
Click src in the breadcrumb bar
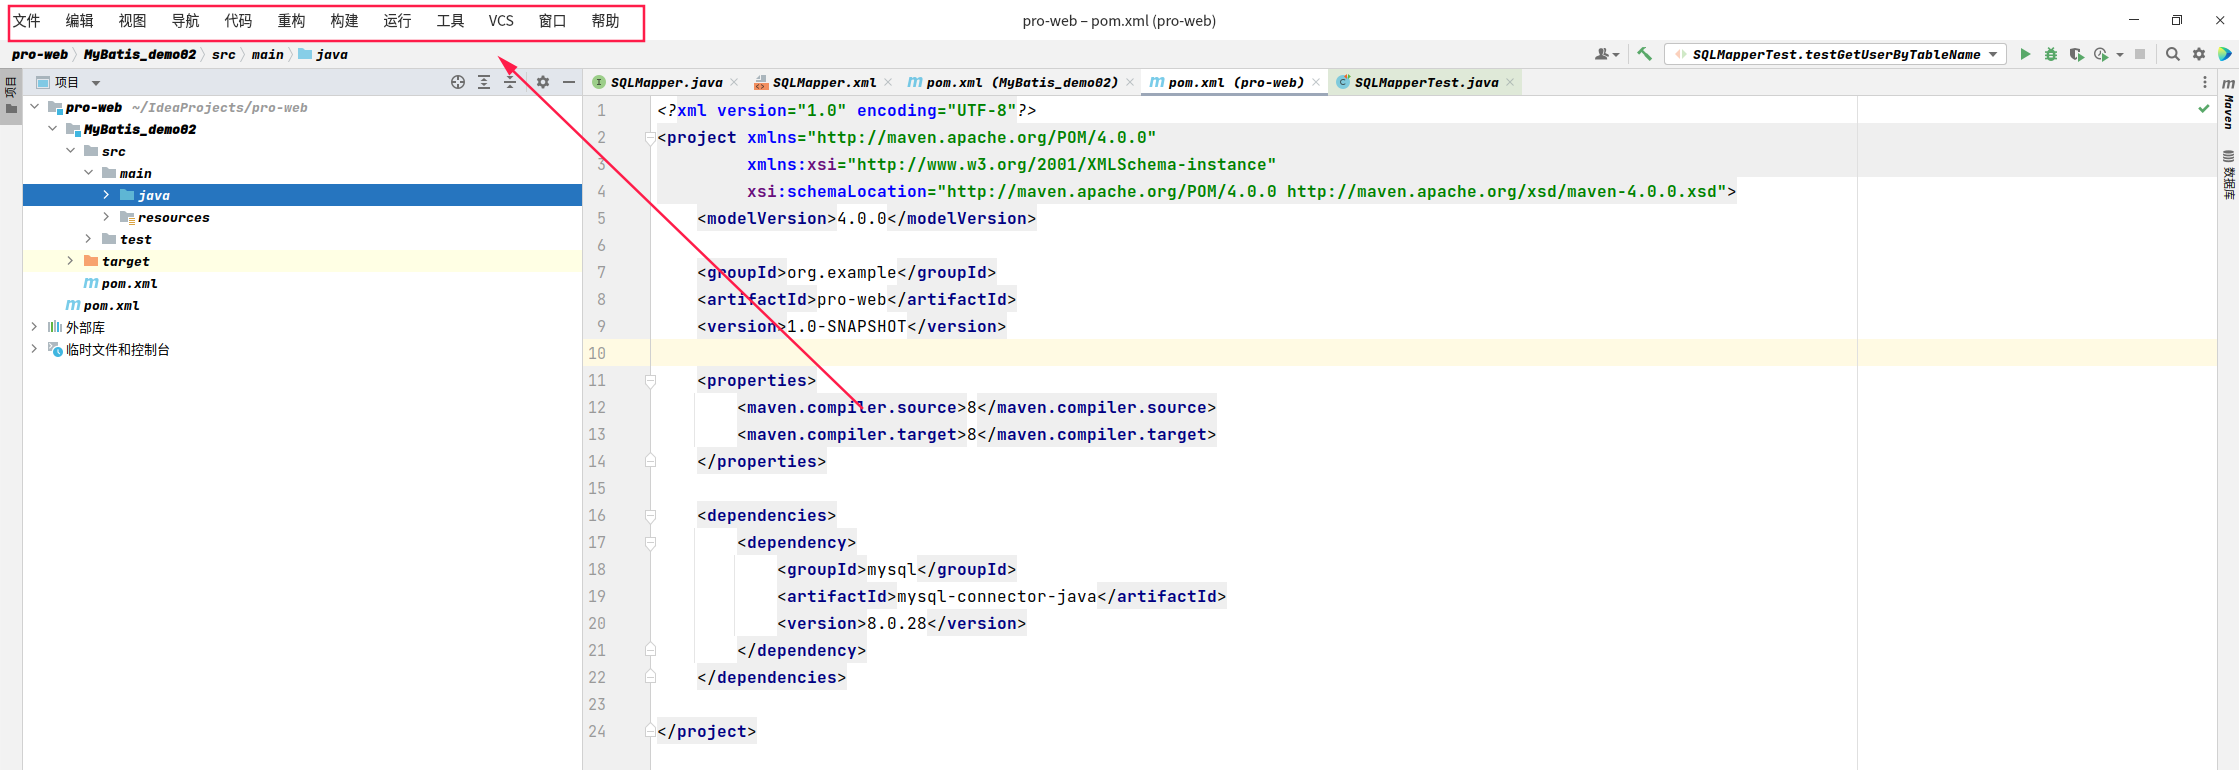pyautogui.click(x=224, y=54)
